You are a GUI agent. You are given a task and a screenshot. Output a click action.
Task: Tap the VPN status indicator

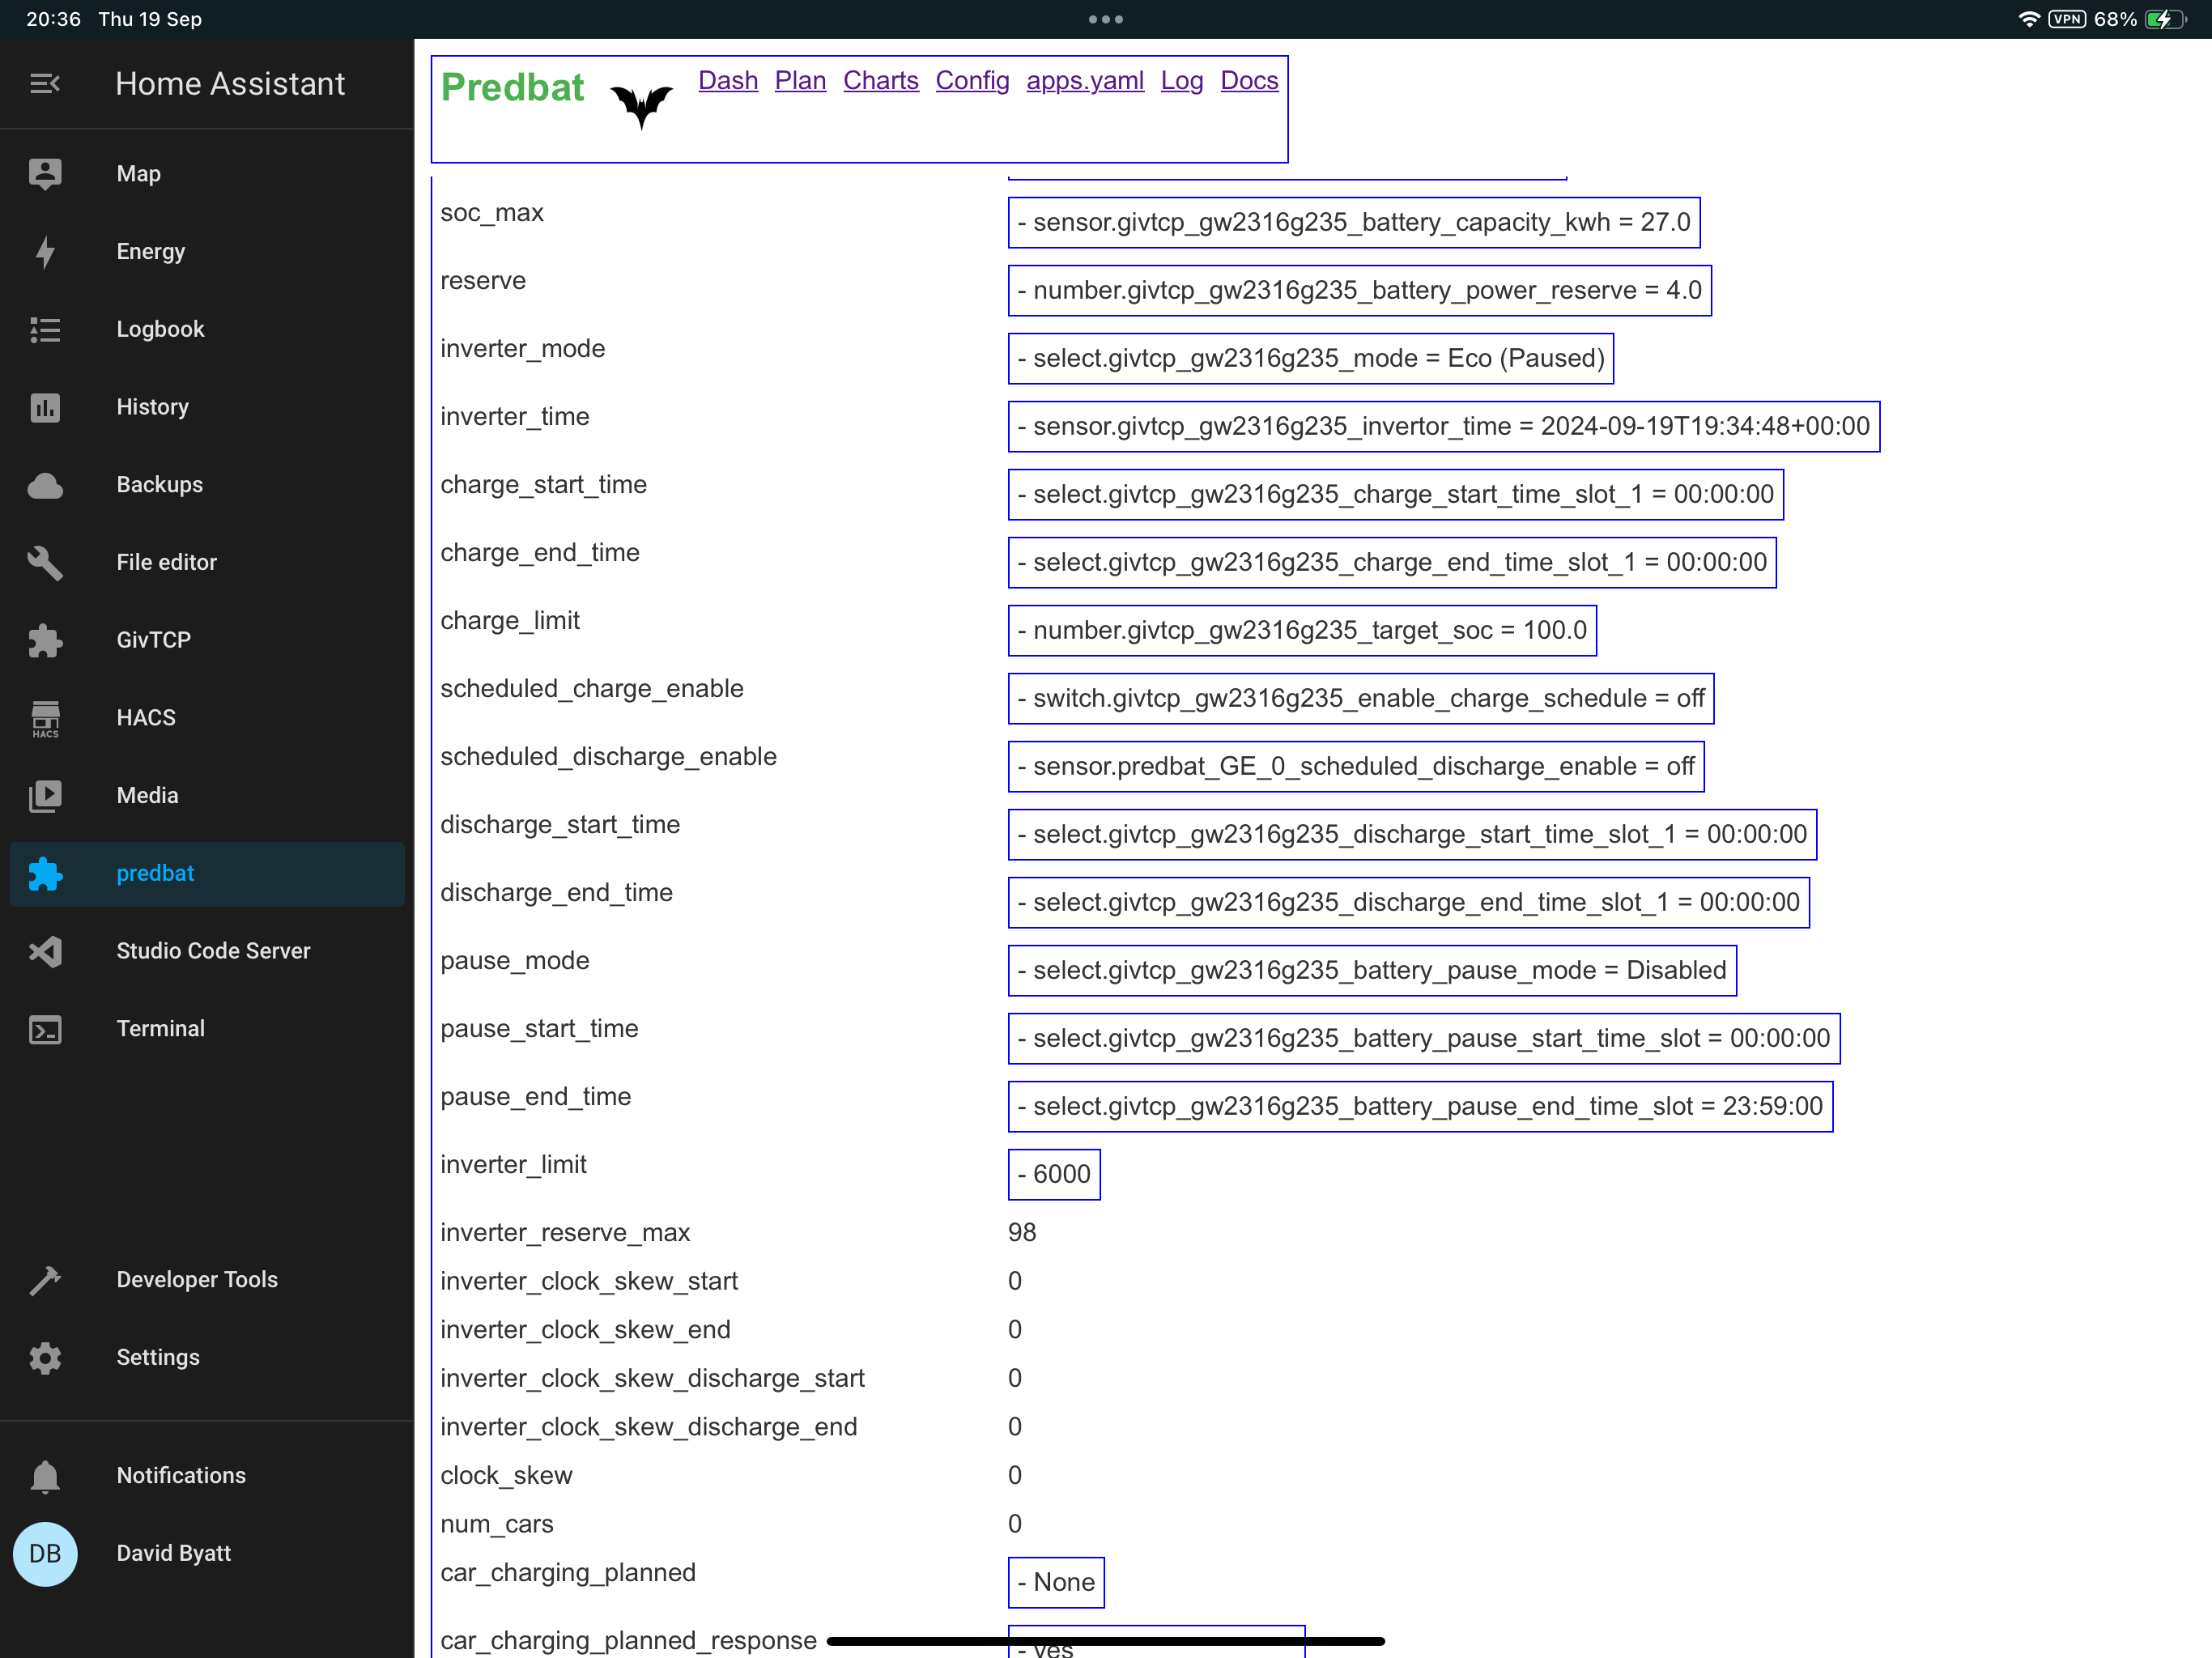tap(2066, 19)
